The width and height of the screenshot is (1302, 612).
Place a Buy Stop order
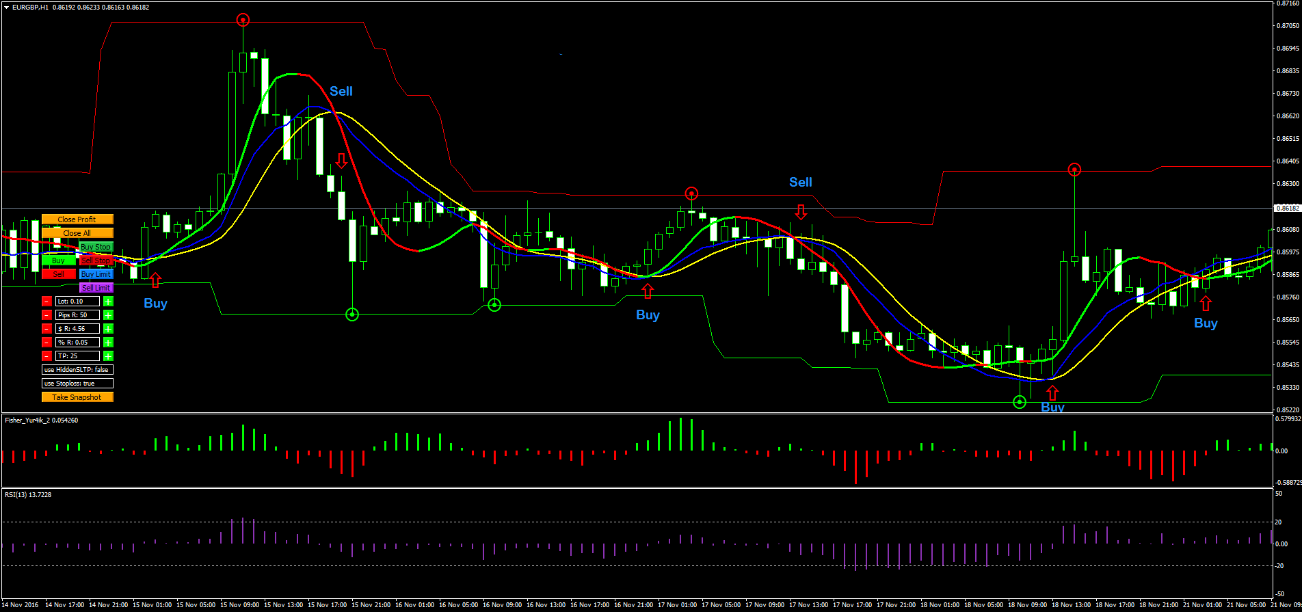point(96,246)
